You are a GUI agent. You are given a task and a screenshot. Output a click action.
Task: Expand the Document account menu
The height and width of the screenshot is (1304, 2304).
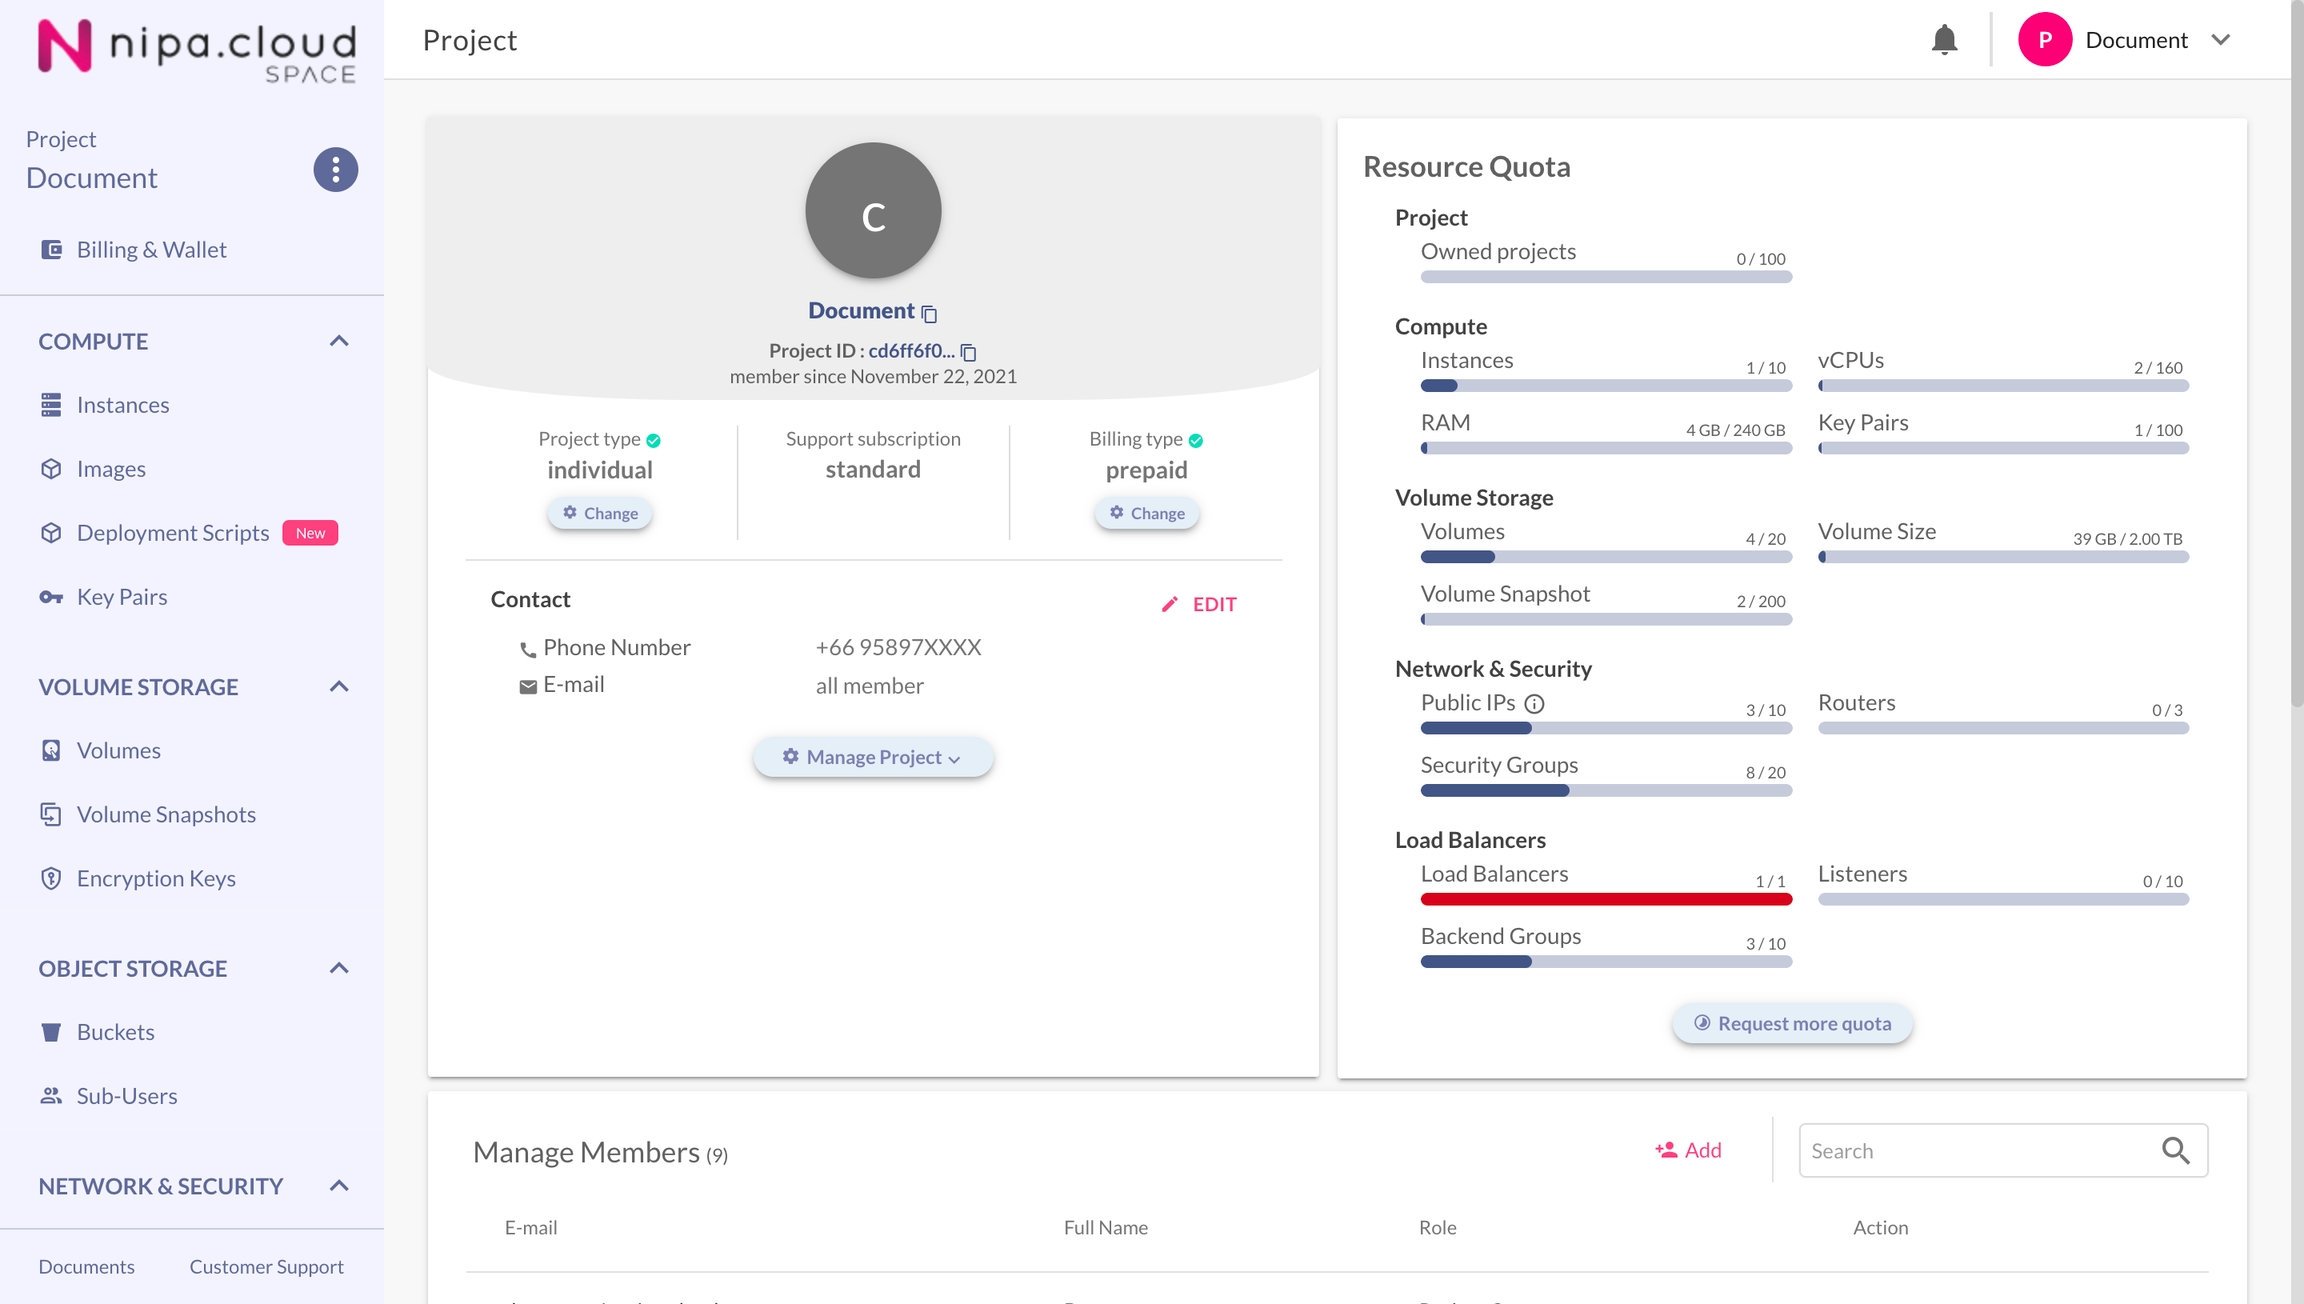coord(2221,40)
